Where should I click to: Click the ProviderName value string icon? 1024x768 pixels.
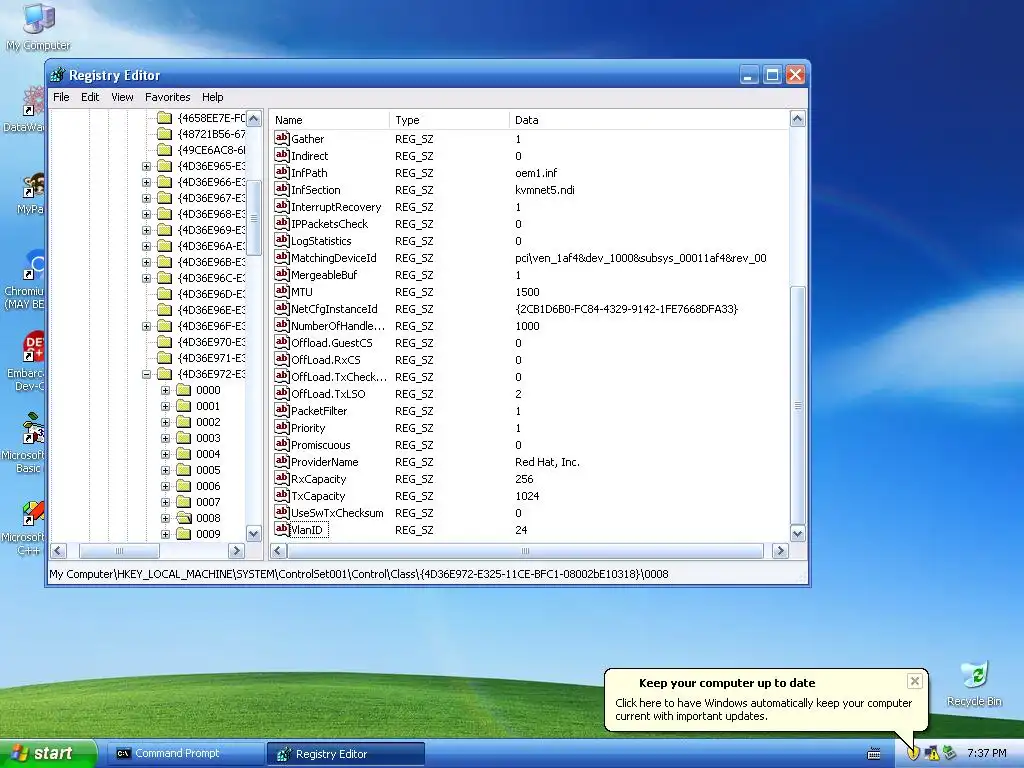(281, 461)
